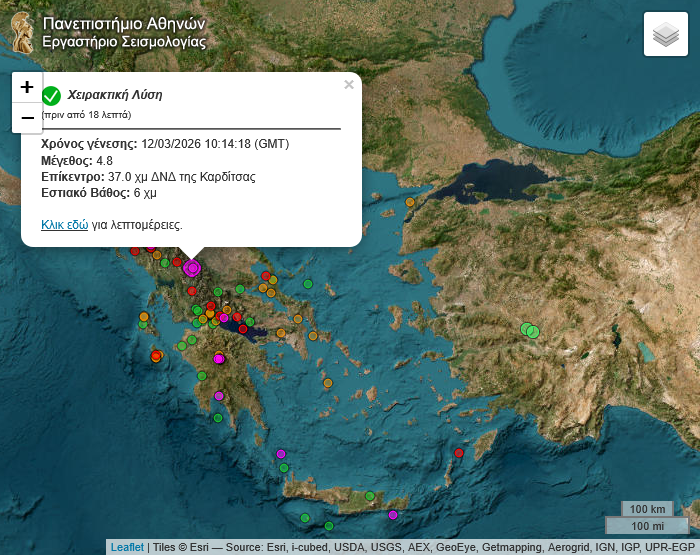Select the light green markers in western Turkey
Screen dimensions: 700x555
530,330
